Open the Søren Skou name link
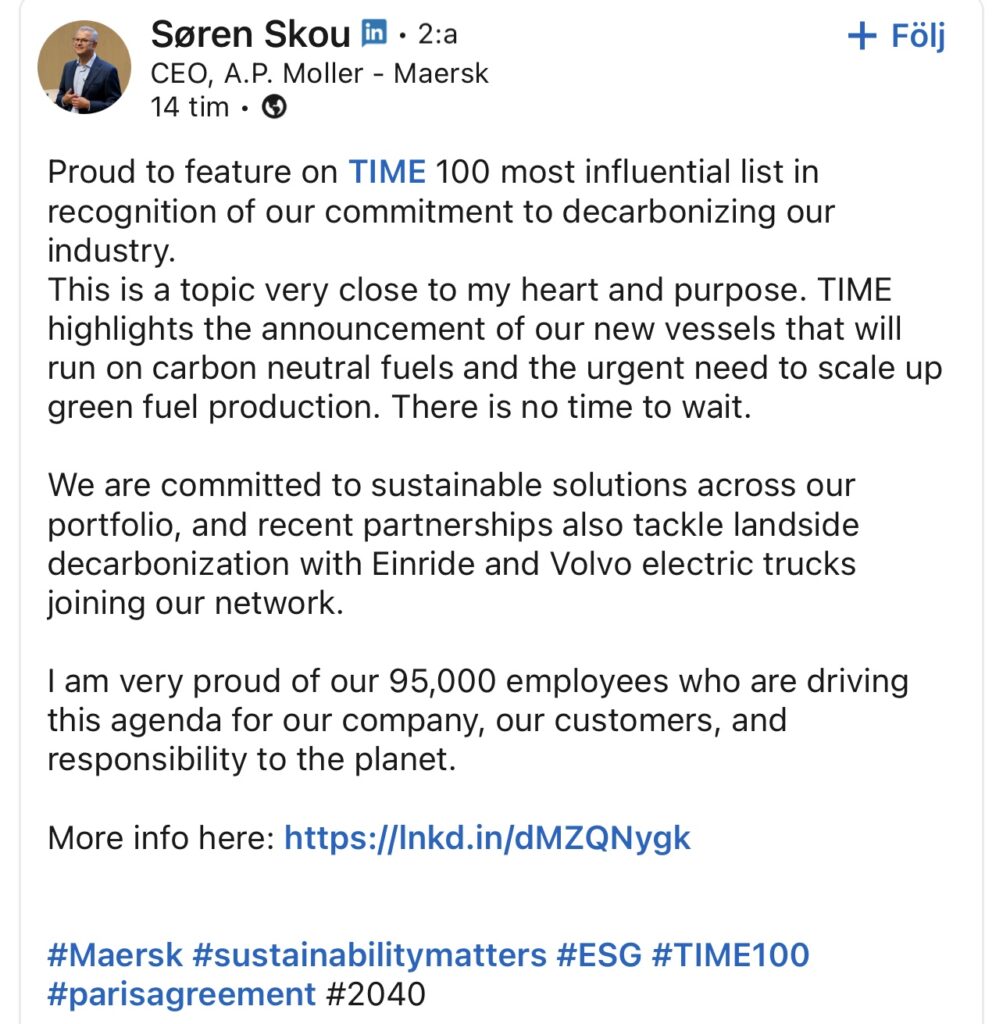 251,34
